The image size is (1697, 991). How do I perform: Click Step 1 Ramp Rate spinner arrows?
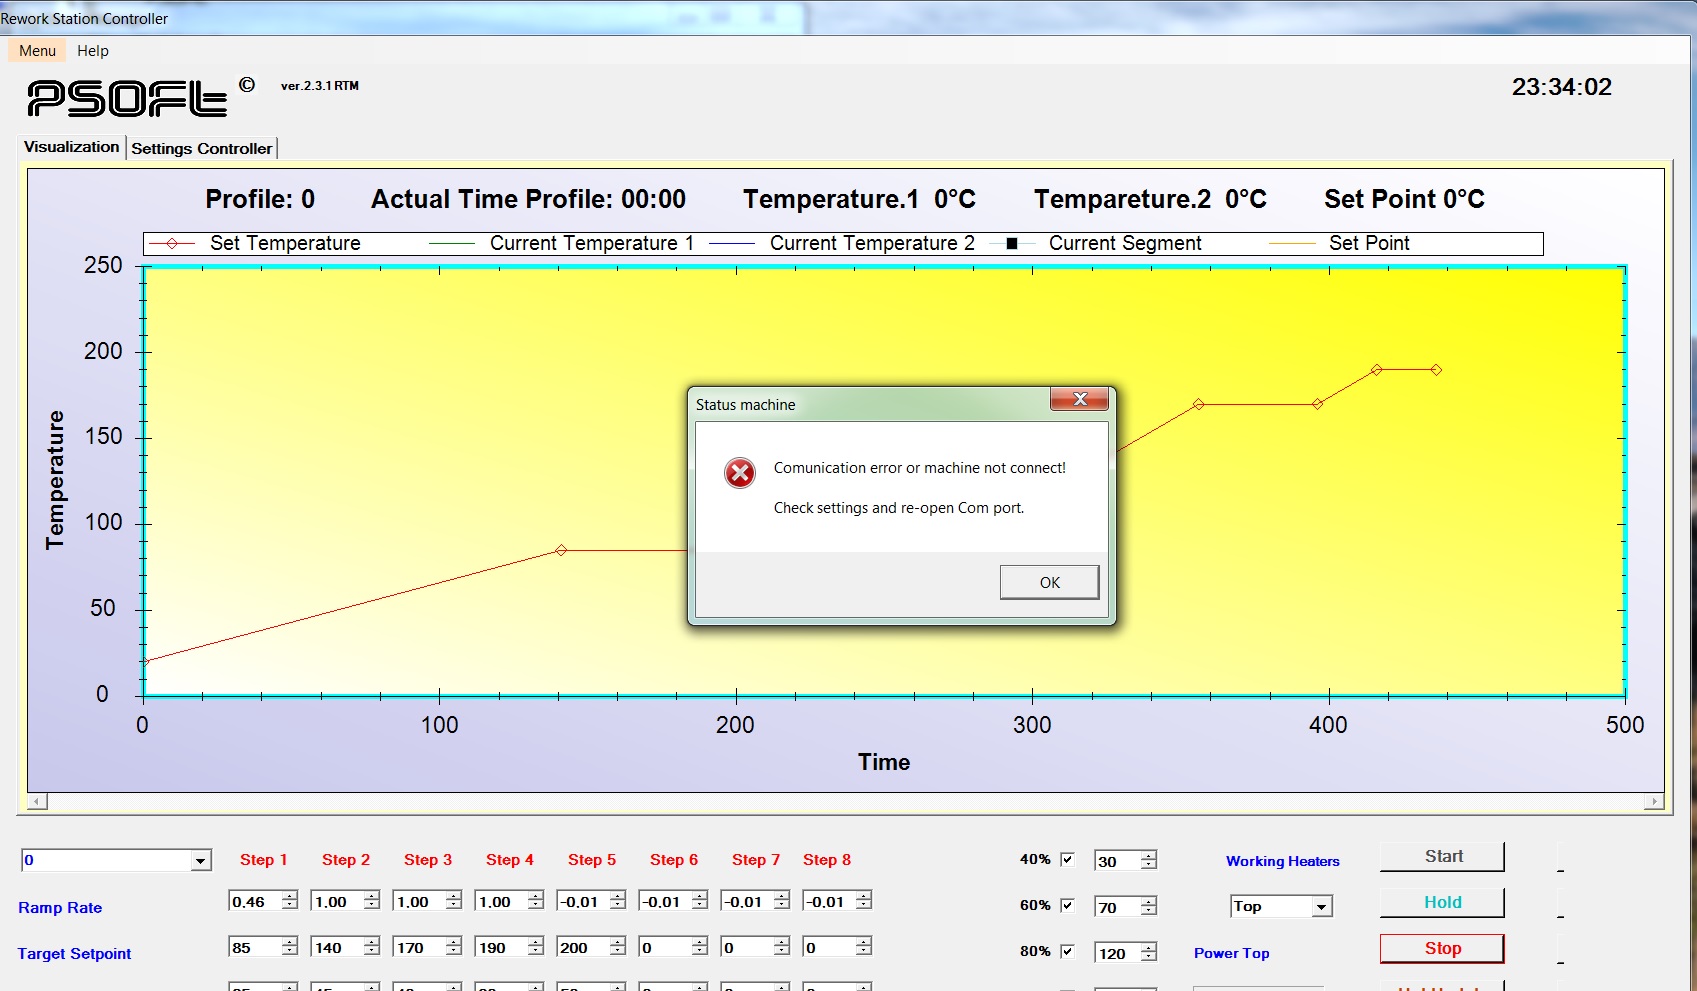point(290,901)
